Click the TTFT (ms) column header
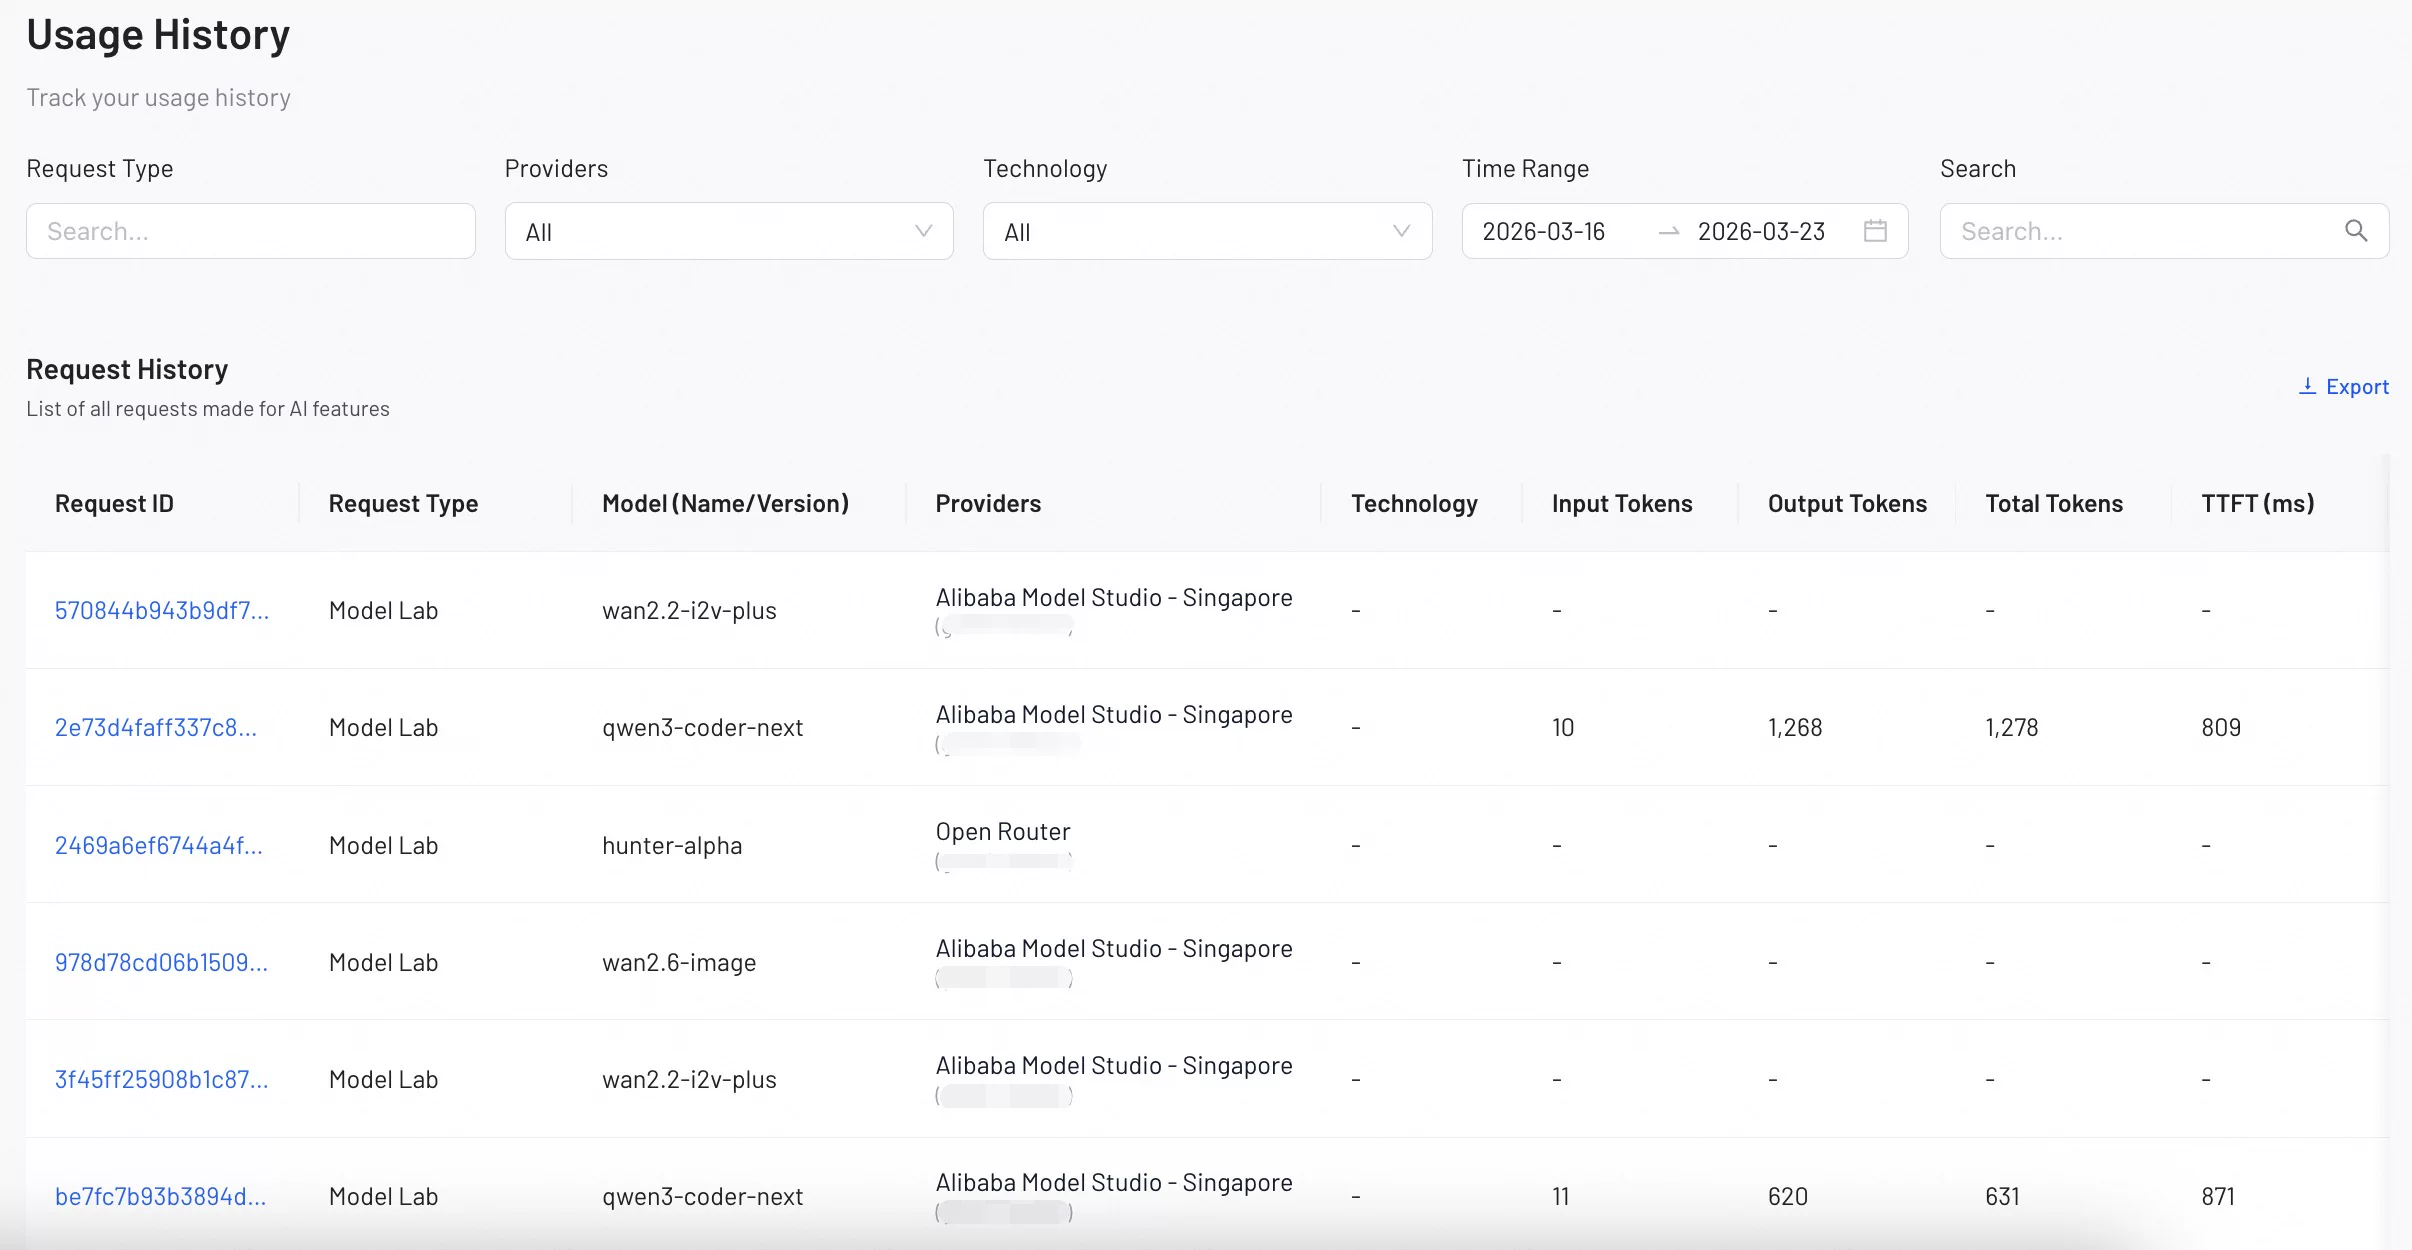 click(2258, 503)
